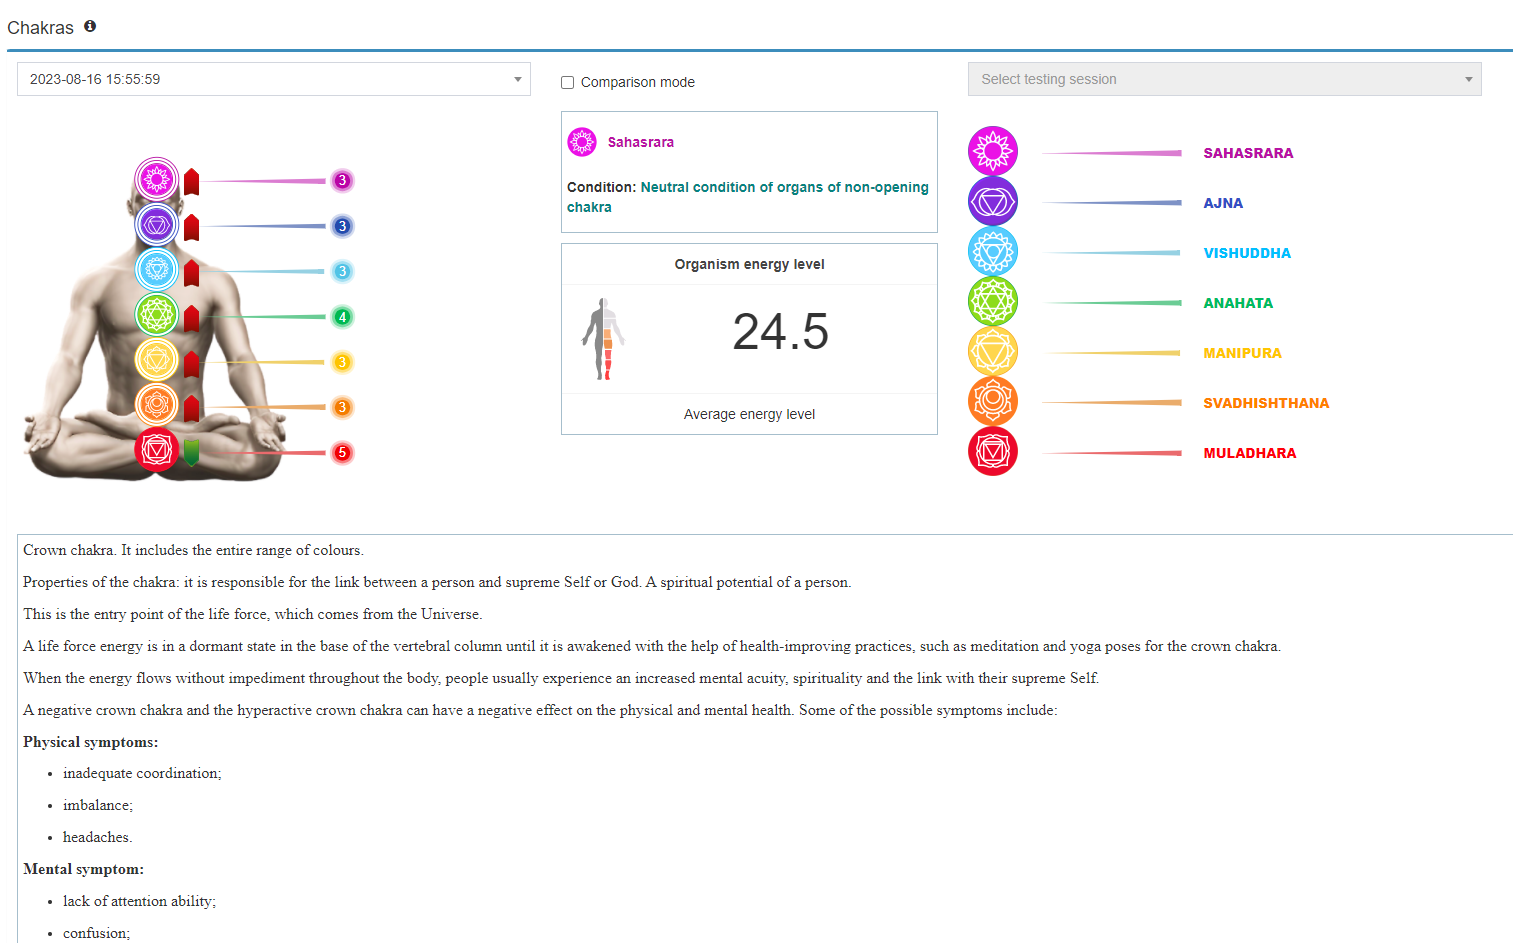Open the info icon next to Chakras heading
The width and height of the screenshot is (1513, 943).
click(x=90, y=26)
